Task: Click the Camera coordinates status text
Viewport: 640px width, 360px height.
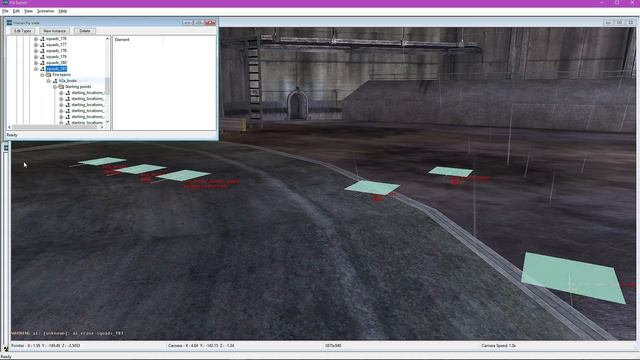Action: point(201,346)
